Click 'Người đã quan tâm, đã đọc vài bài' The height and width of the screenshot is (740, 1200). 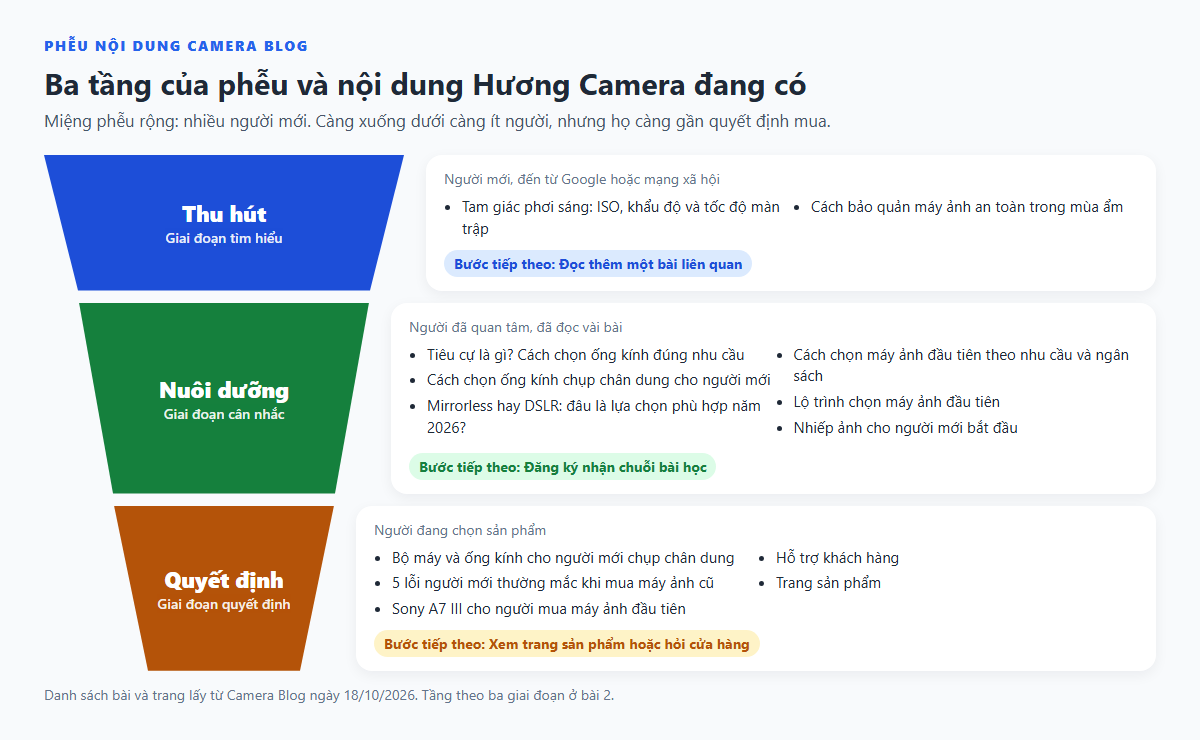516,327
